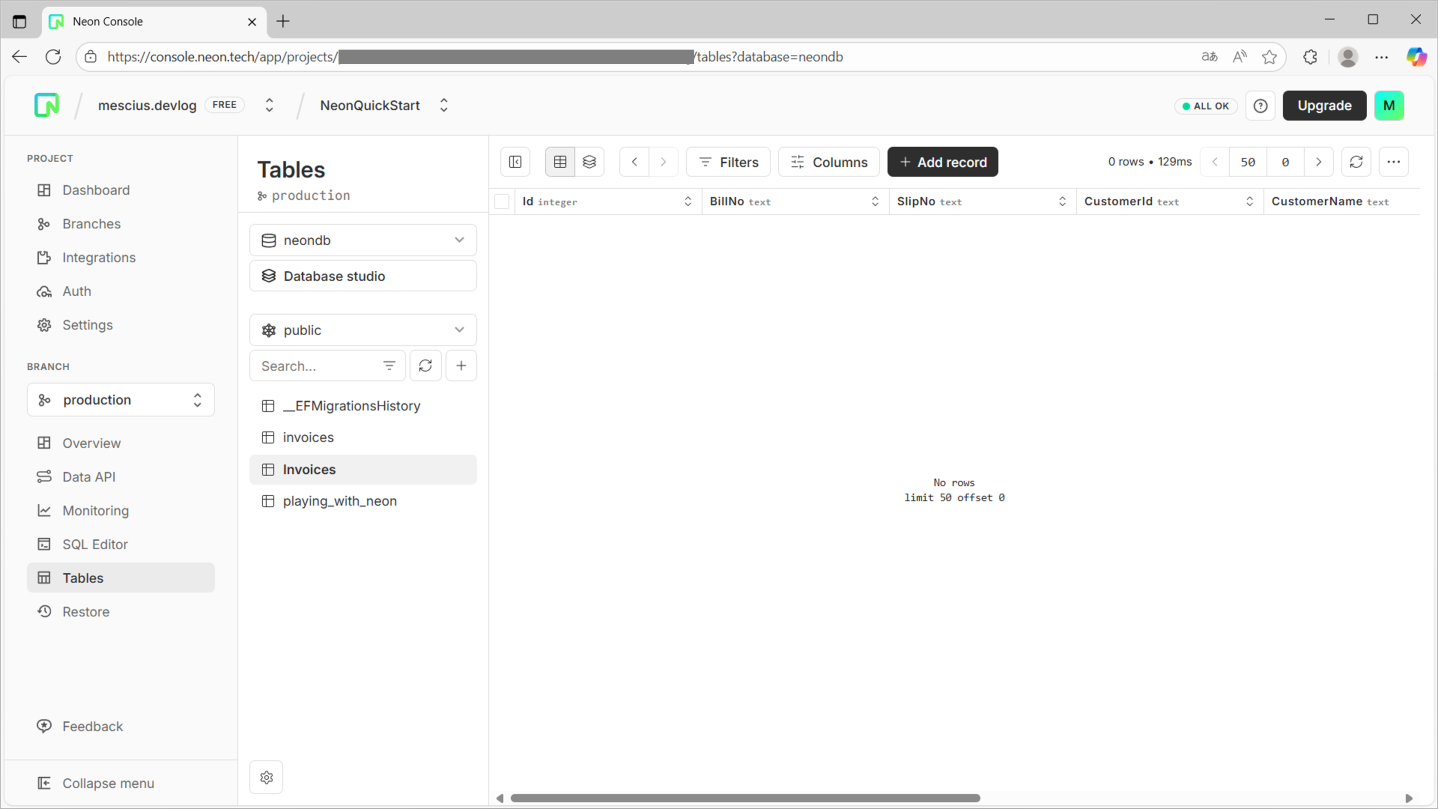Click the horizontal scrollbar under the table

pyautogui.click(x=745, y=798)
